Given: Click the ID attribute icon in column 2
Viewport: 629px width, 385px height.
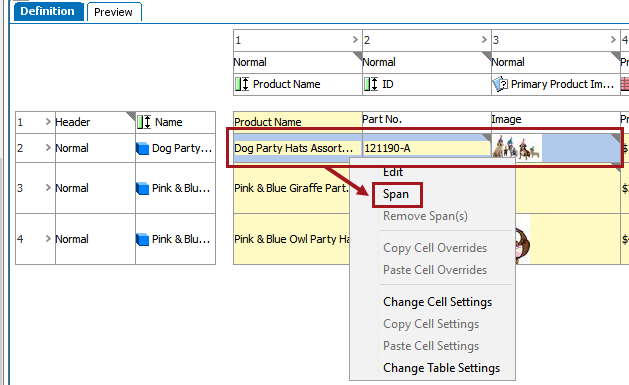Looking at the screenshot, I should pyautogui.click(x=371, y=84).
